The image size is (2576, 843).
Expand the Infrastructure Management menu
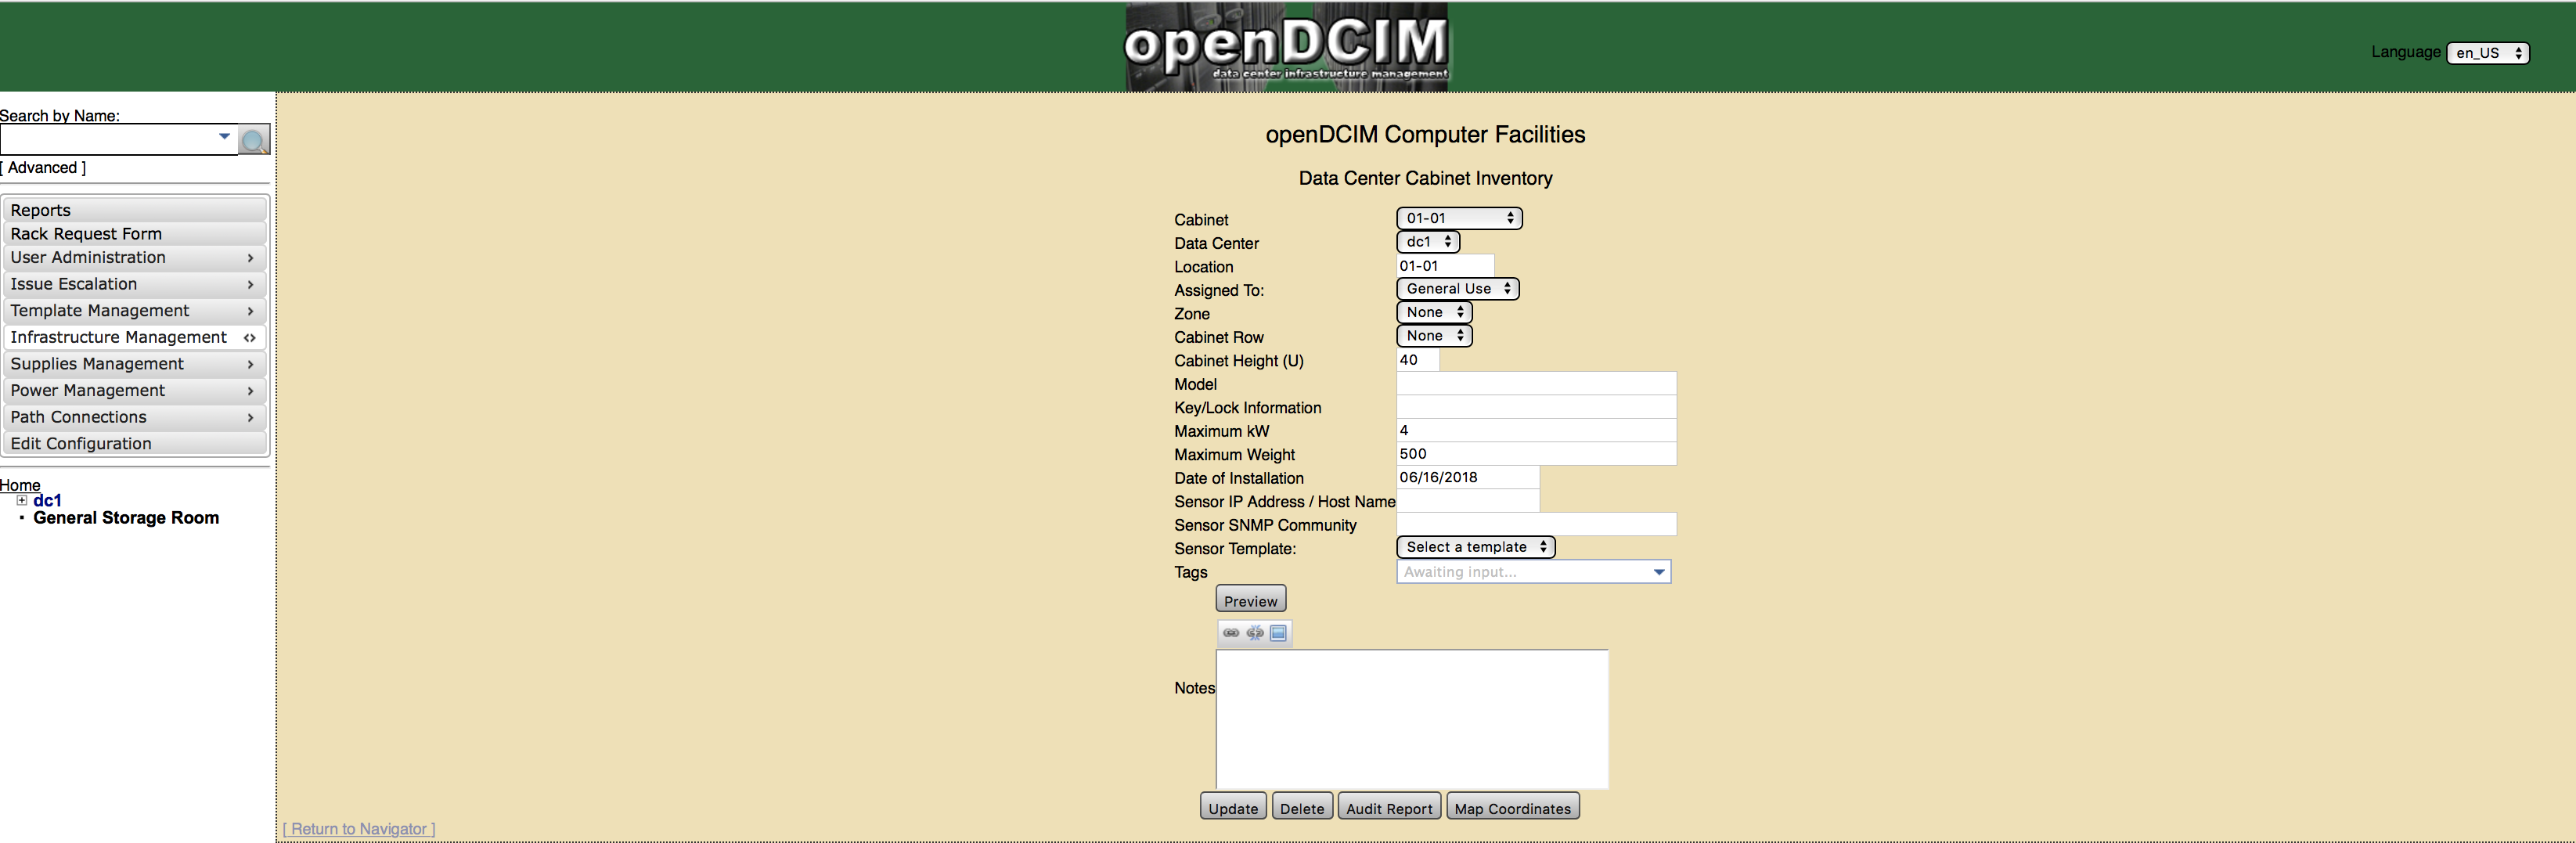[135, 337]
